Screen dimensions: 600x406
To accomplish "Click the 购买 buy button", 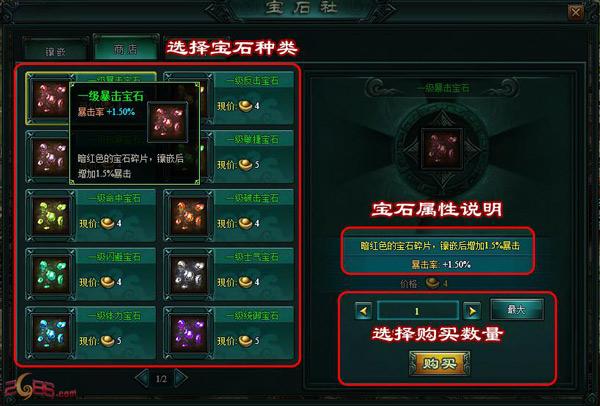I will (x=439, y=364).
